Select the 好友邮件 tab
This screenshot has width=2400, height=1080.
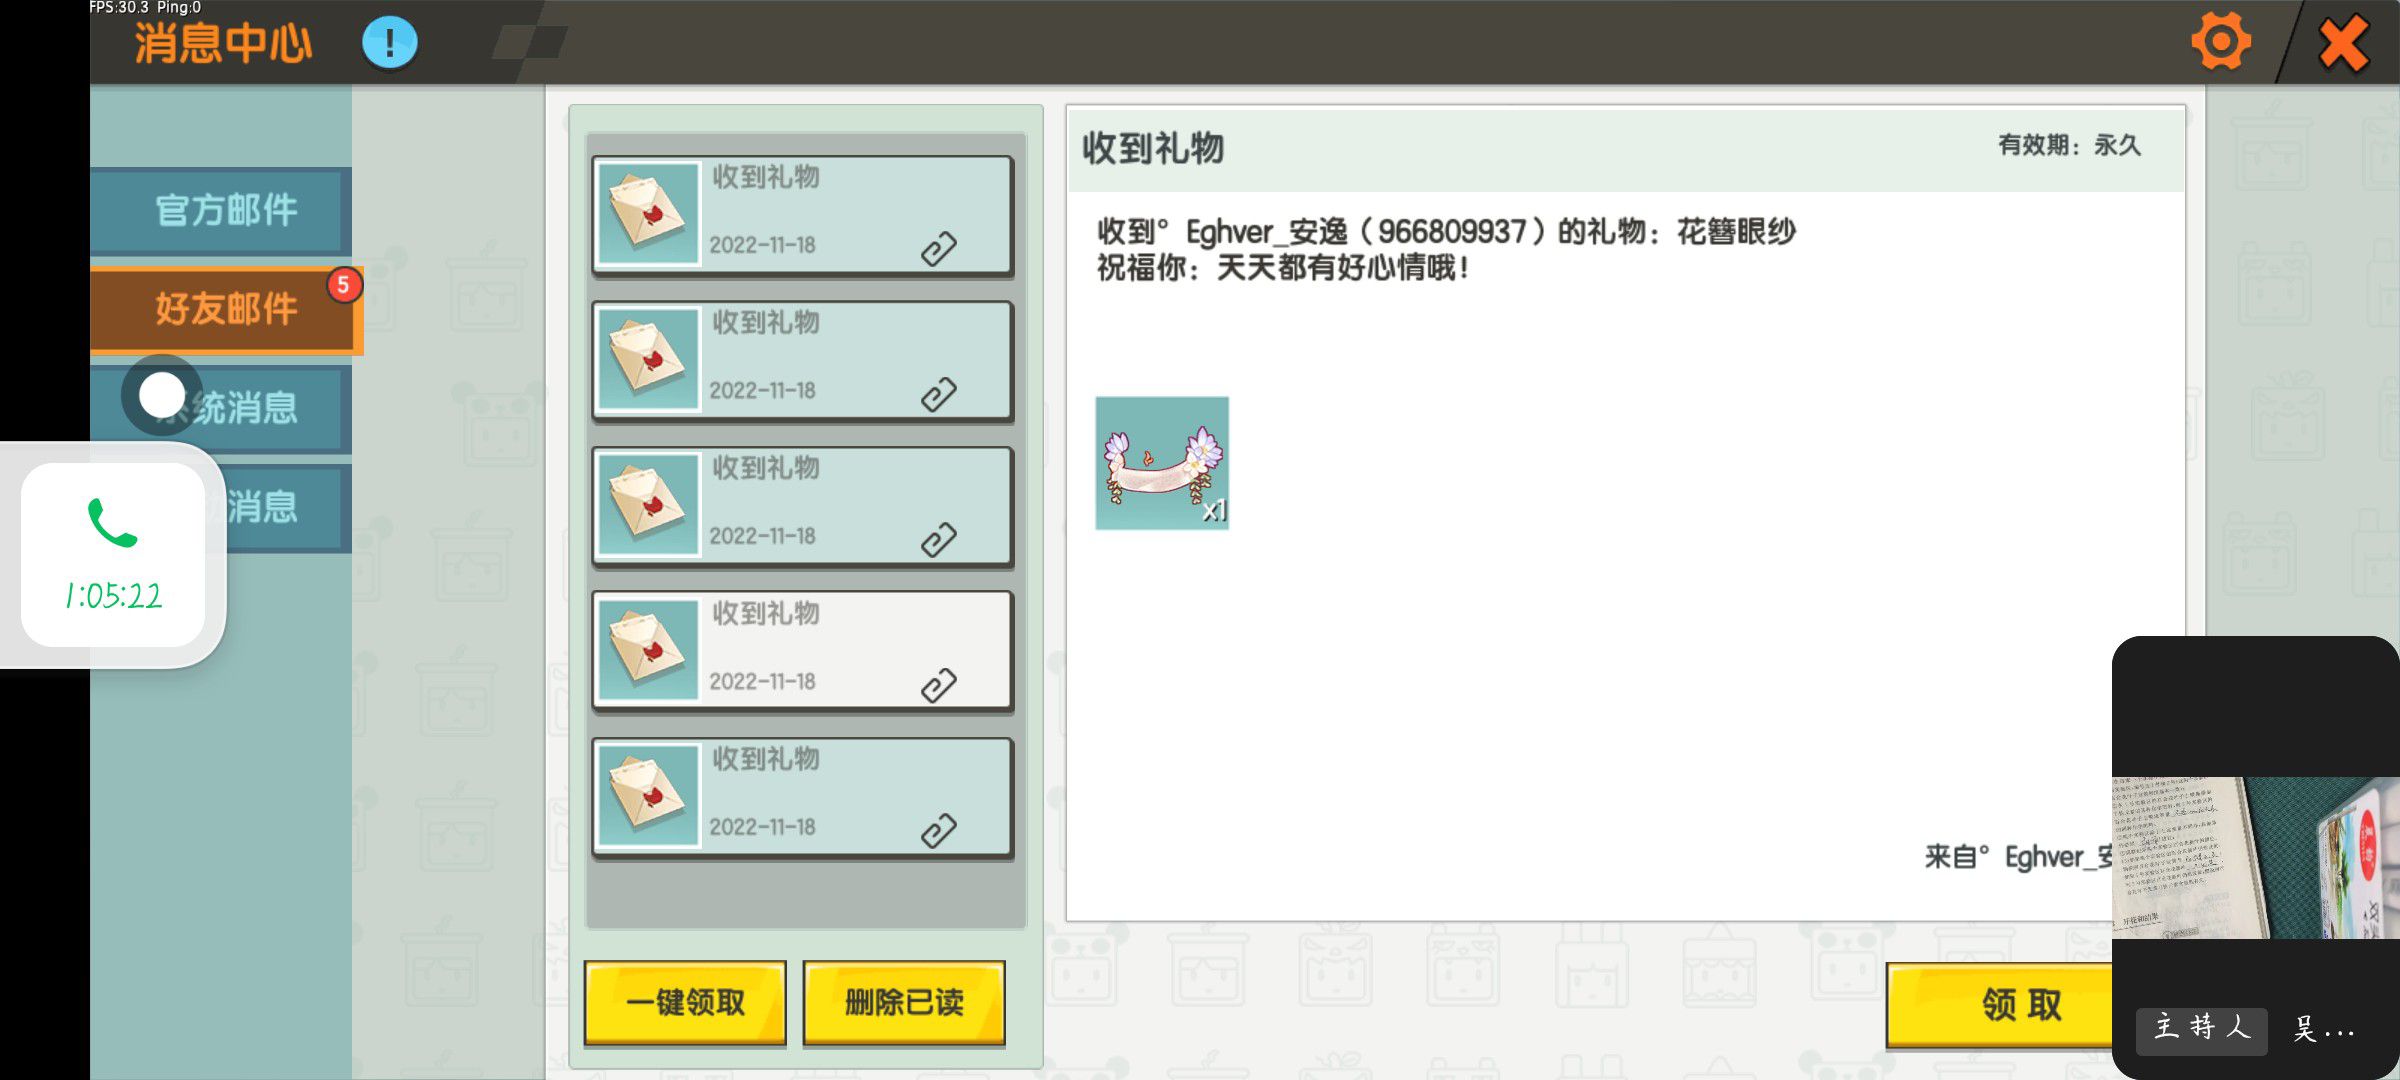226,309
